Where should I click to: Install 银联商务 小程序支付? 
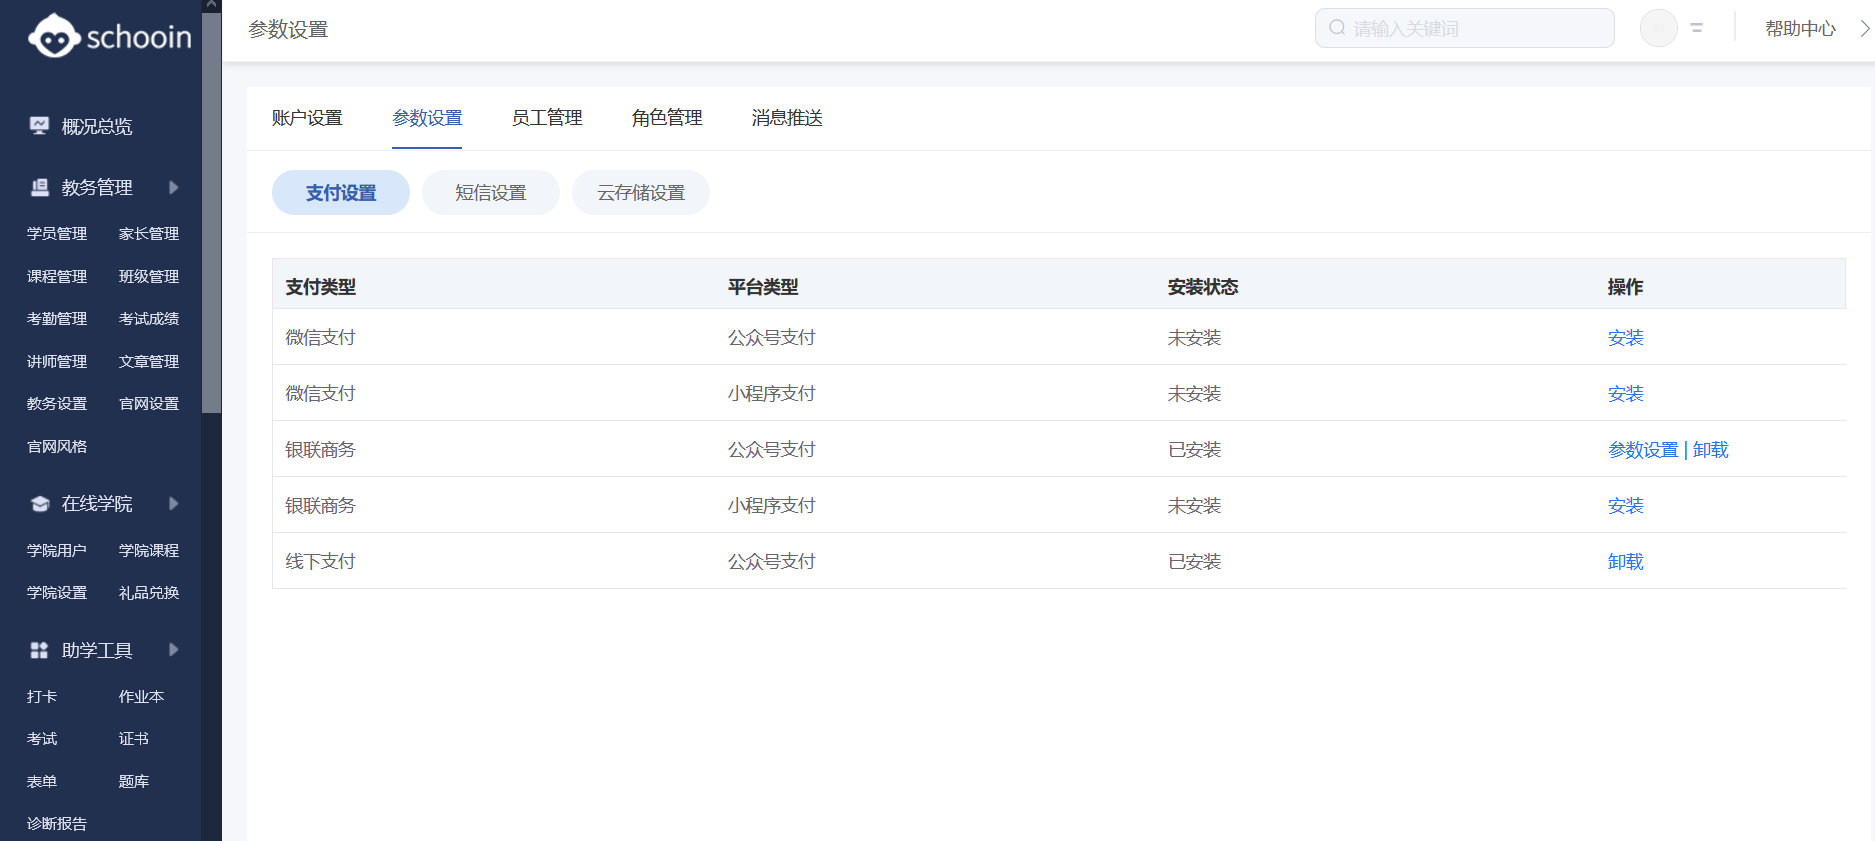1625,506
